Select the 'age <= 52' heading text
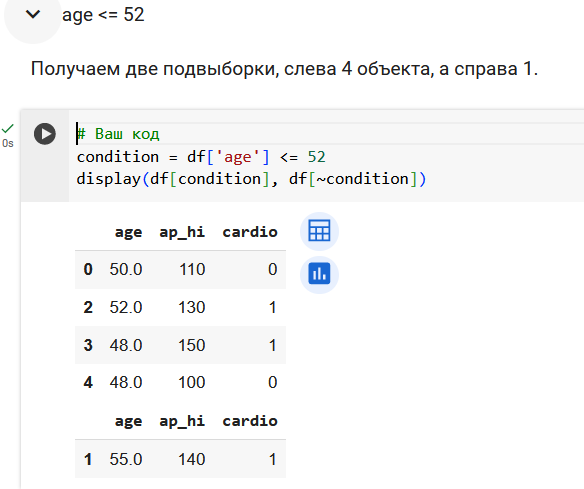 103,15
